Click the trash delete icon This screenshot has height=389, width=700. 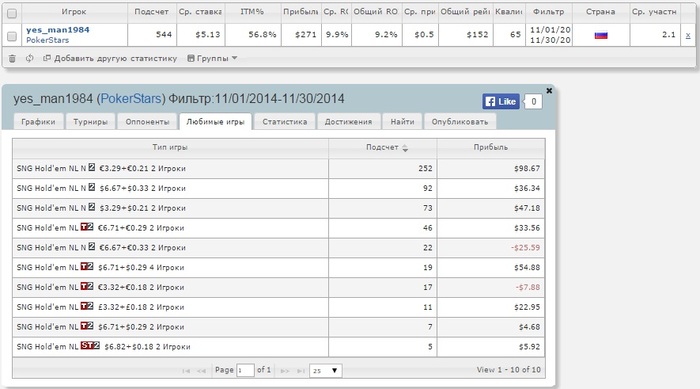click(x=12, y=59)
